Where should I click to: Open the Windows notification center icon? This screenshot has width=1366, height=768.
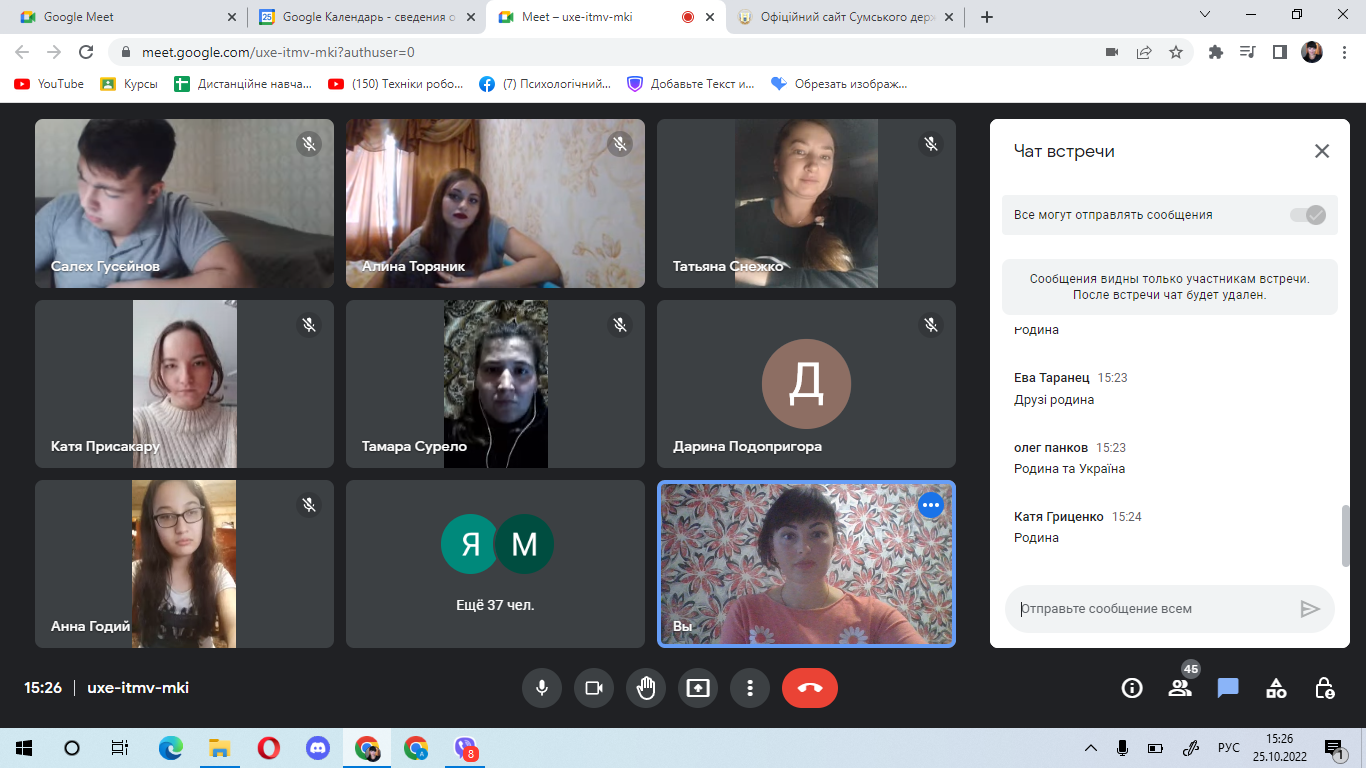click(x=1334, y=747)
